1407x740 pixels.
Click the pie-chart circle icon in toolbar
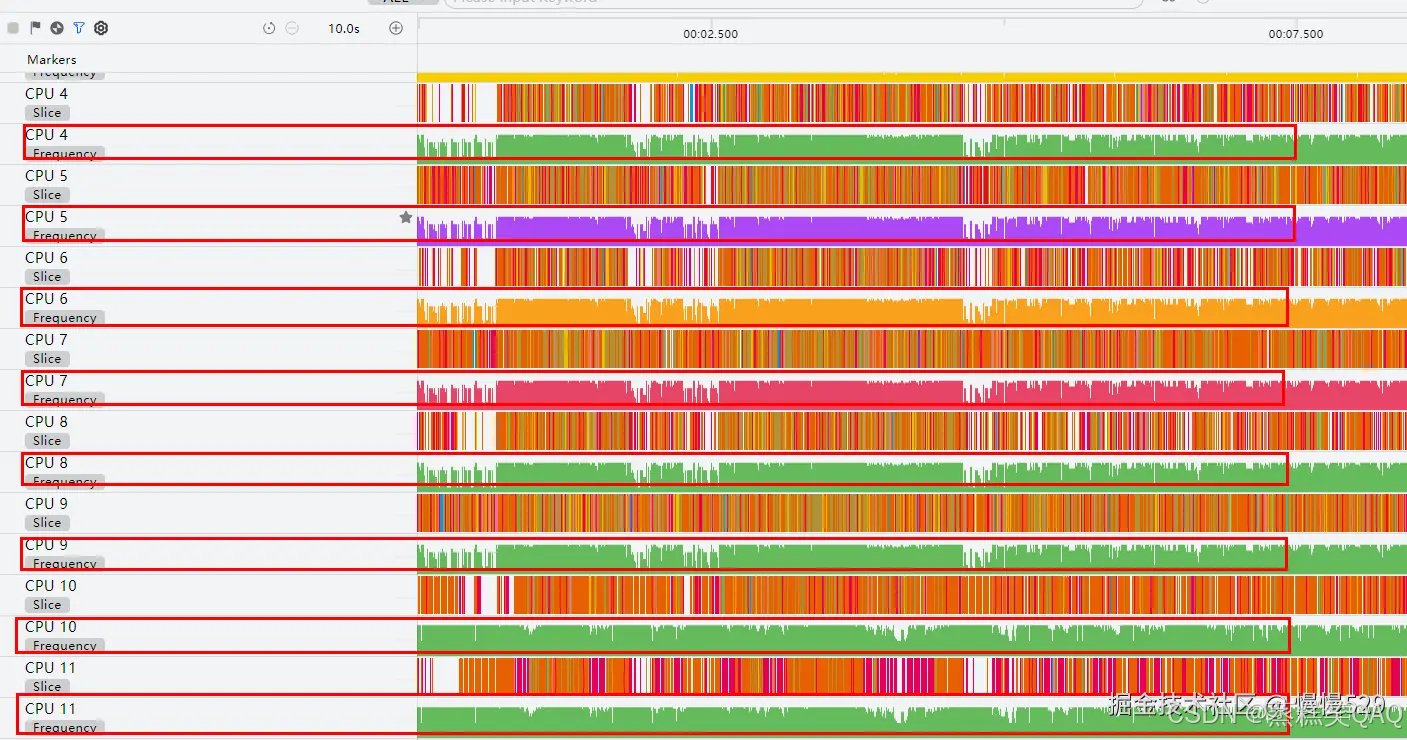57,28
